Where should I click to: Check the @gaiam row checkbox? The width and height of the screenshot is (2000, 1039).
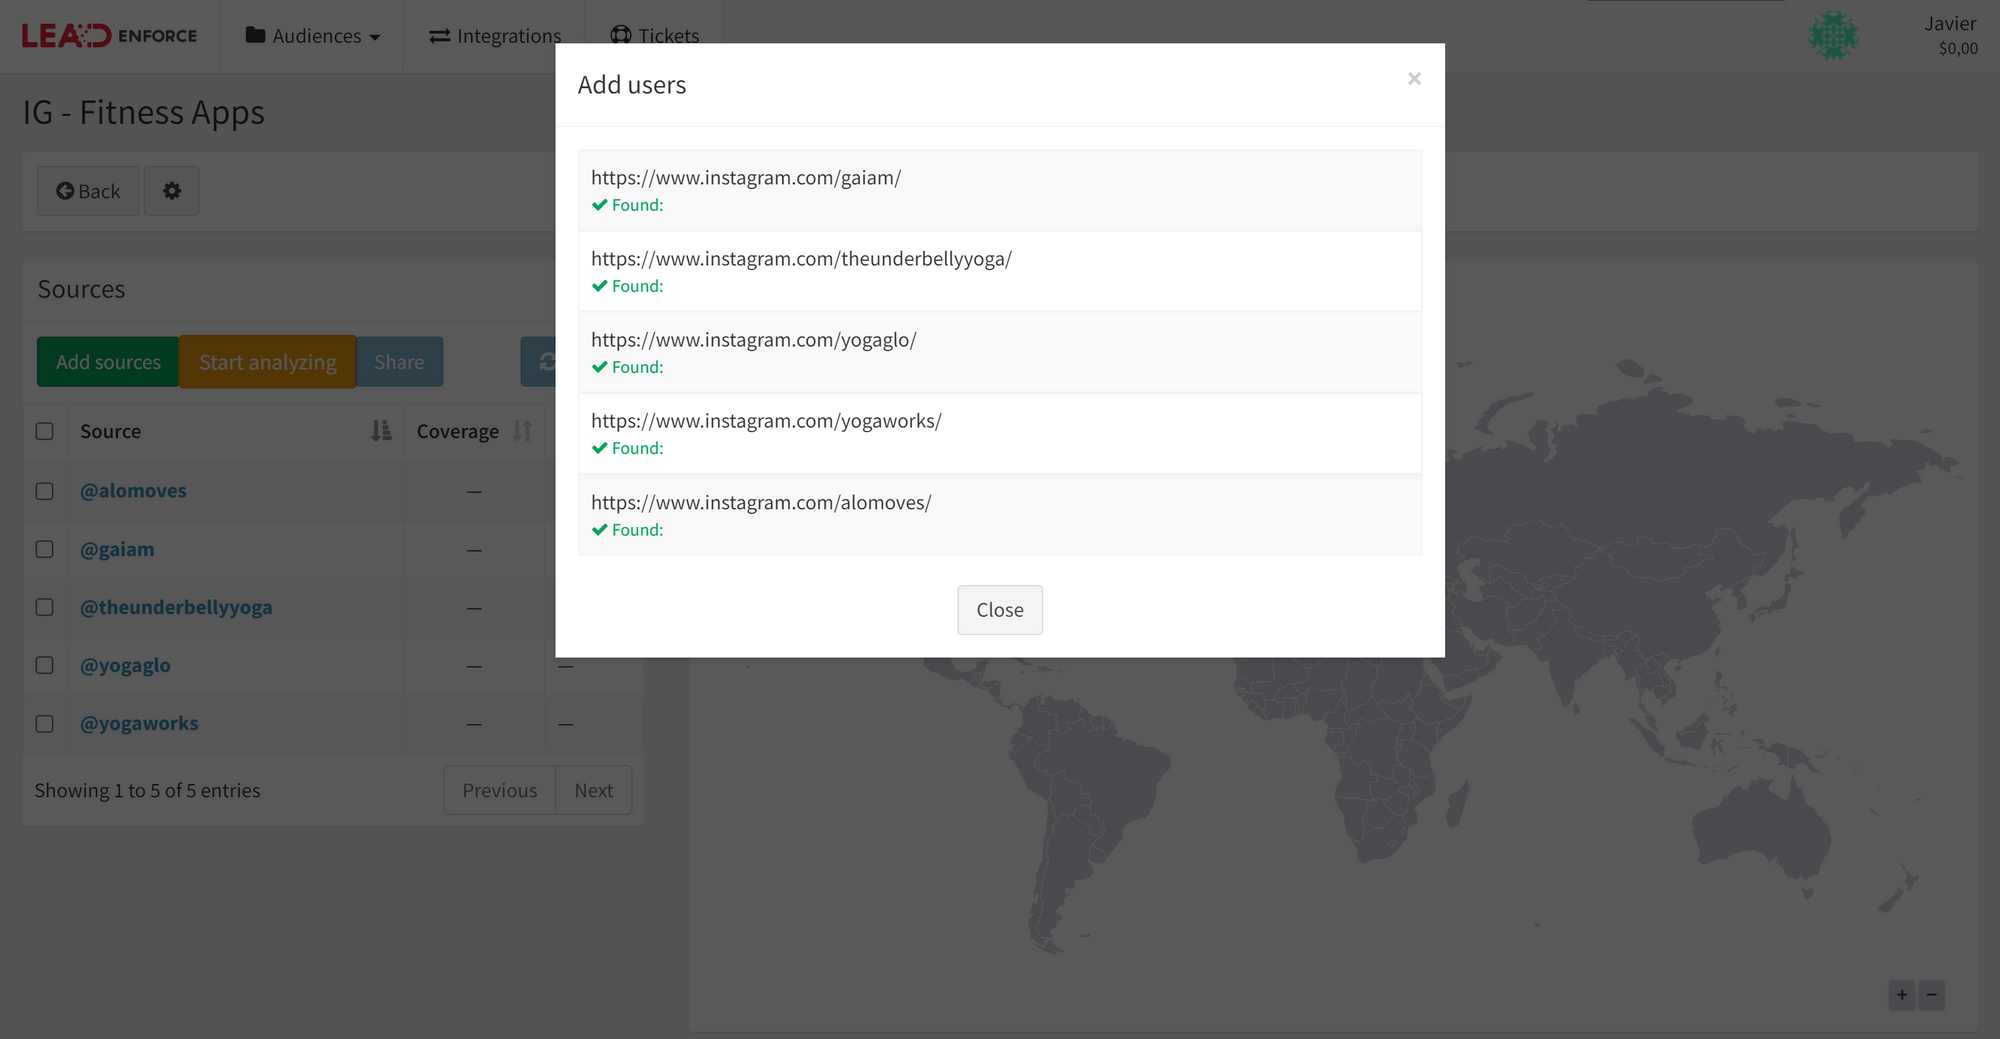point(45,549)
